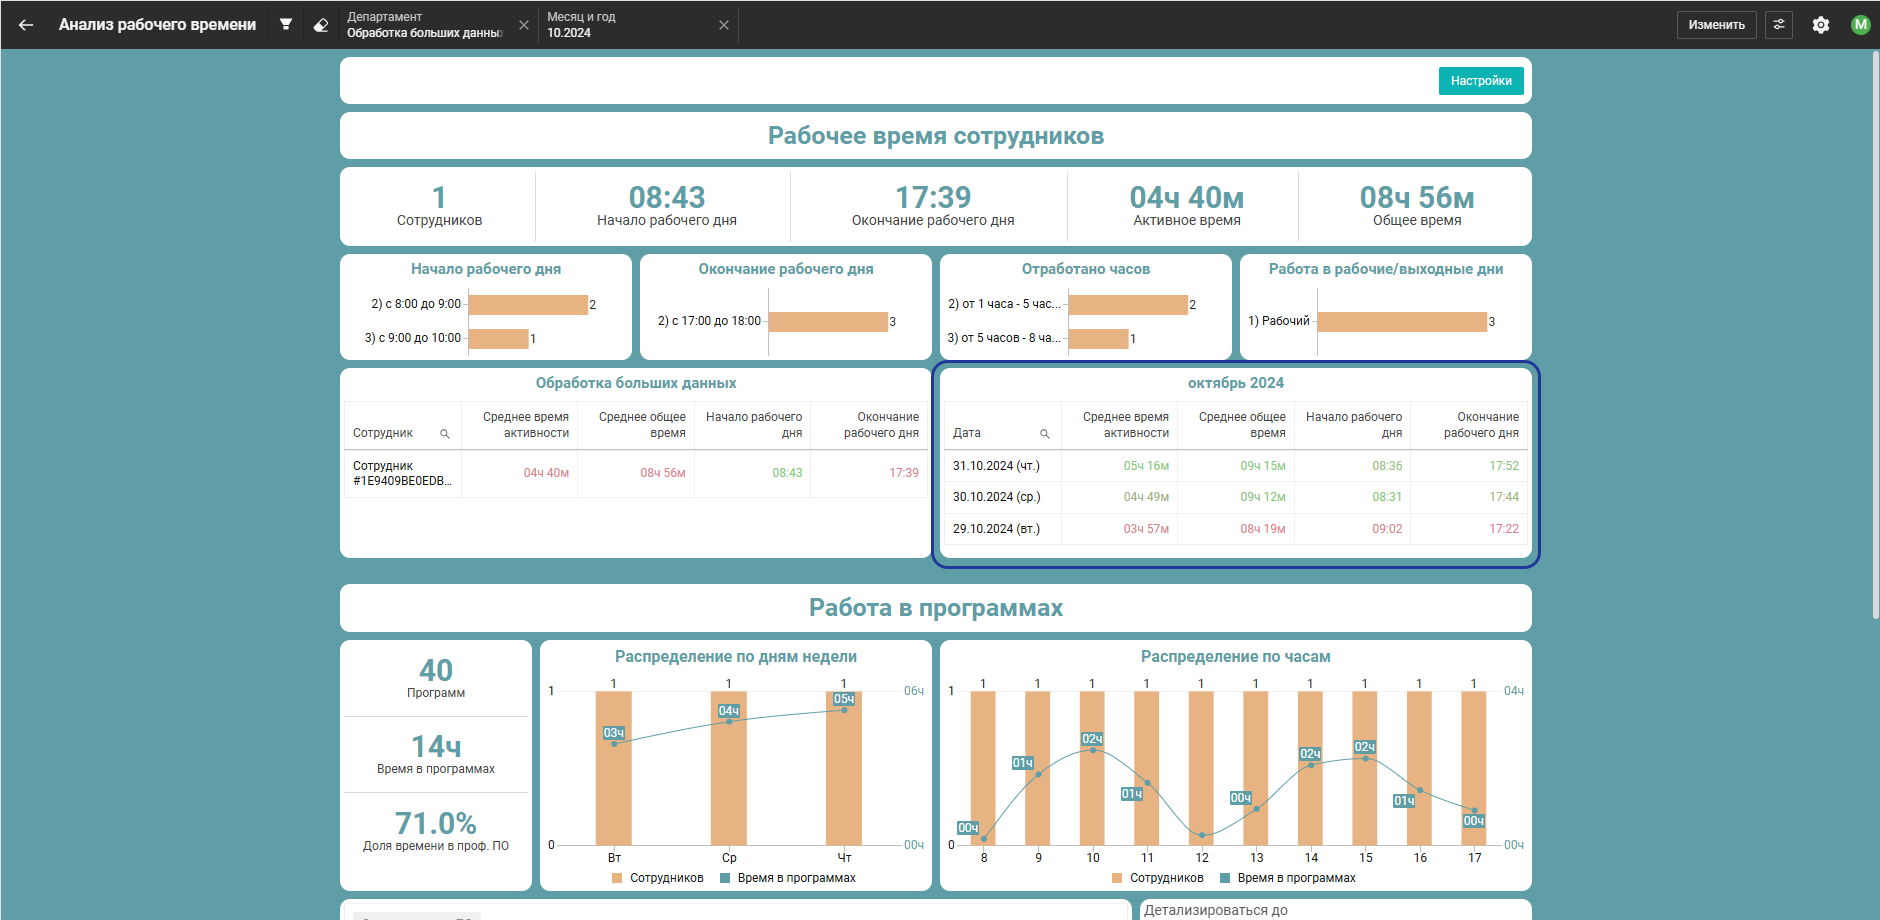1880x920 pixels.
Task: Select employee row Сотрудник #1E9409BE0EDB
Action: [636, 473]
